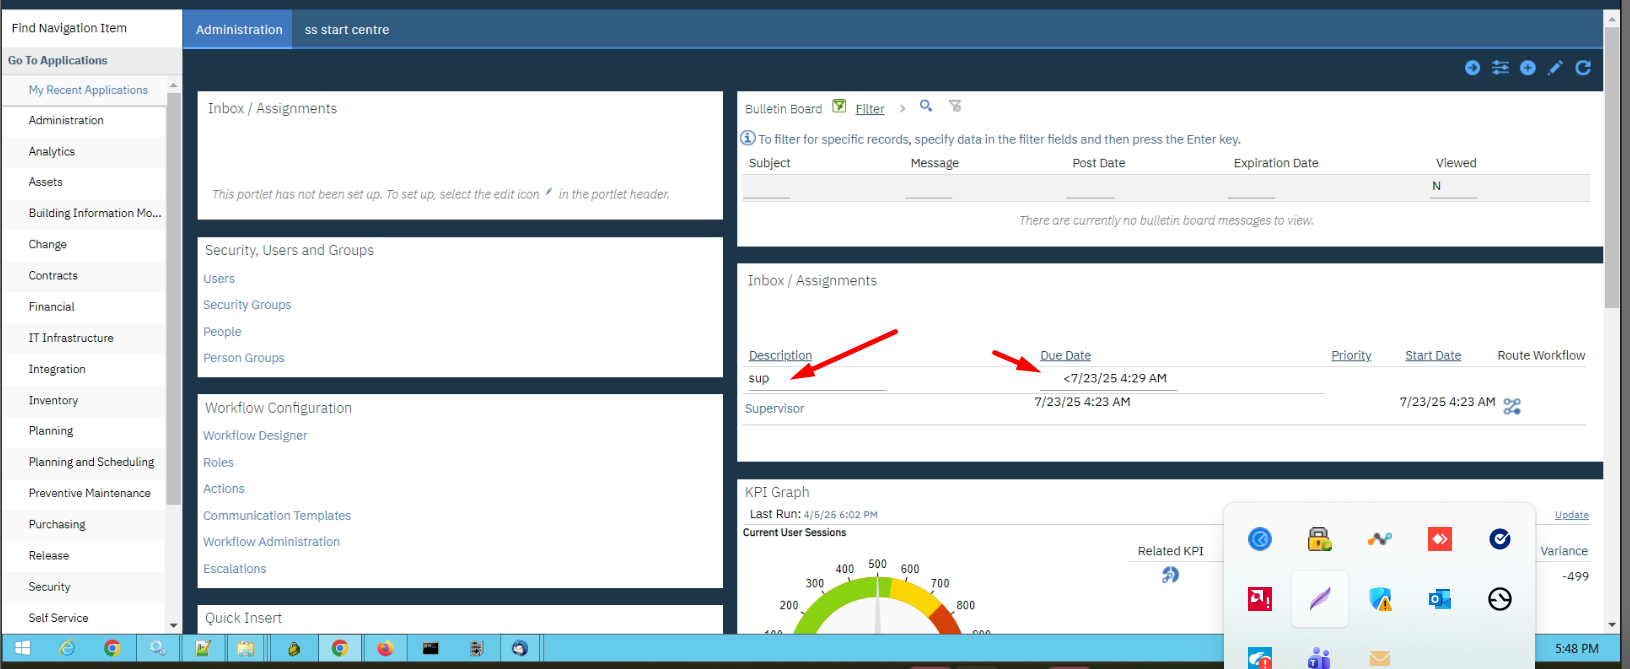This screenshot has height=669, width=1630.
Task: Click the Microsoft Teams tray icon
Action: click(1320, 658)
